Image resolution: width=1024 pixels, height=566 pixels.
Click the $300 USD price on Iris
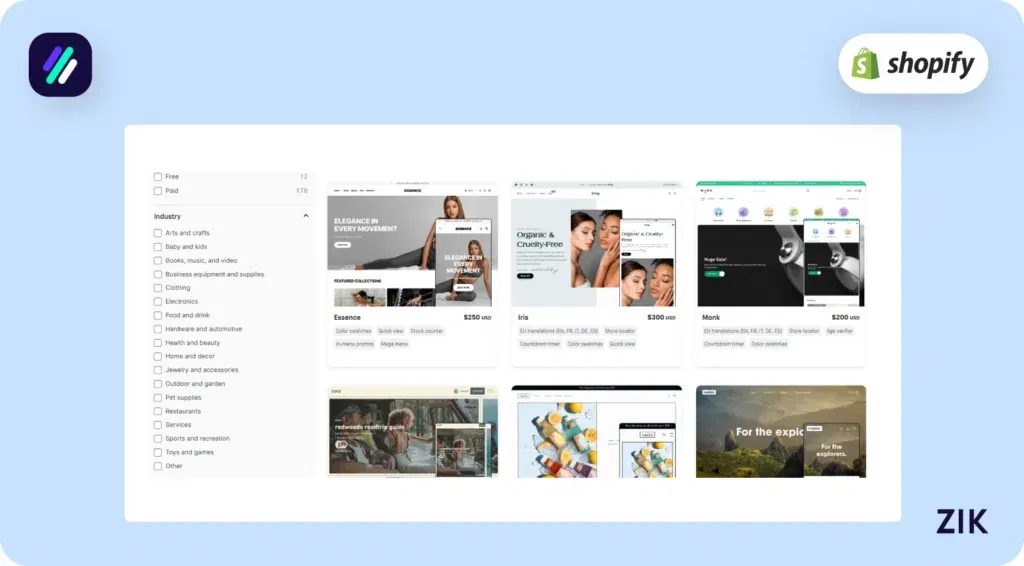pos(662,317)
